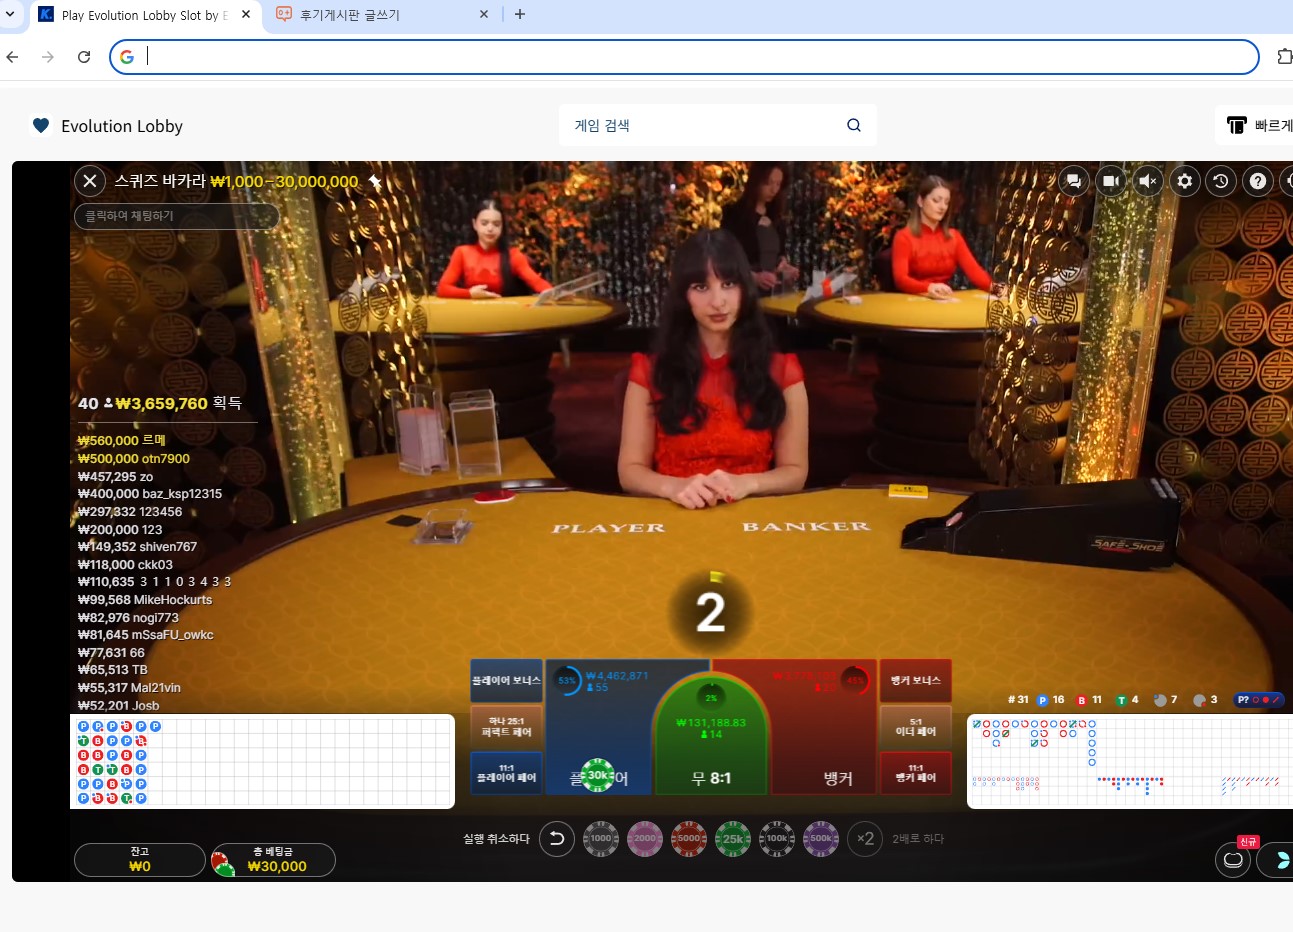Select the red 5000 chip
Viewport: 1293px width, 932px height.
point(689,839)
